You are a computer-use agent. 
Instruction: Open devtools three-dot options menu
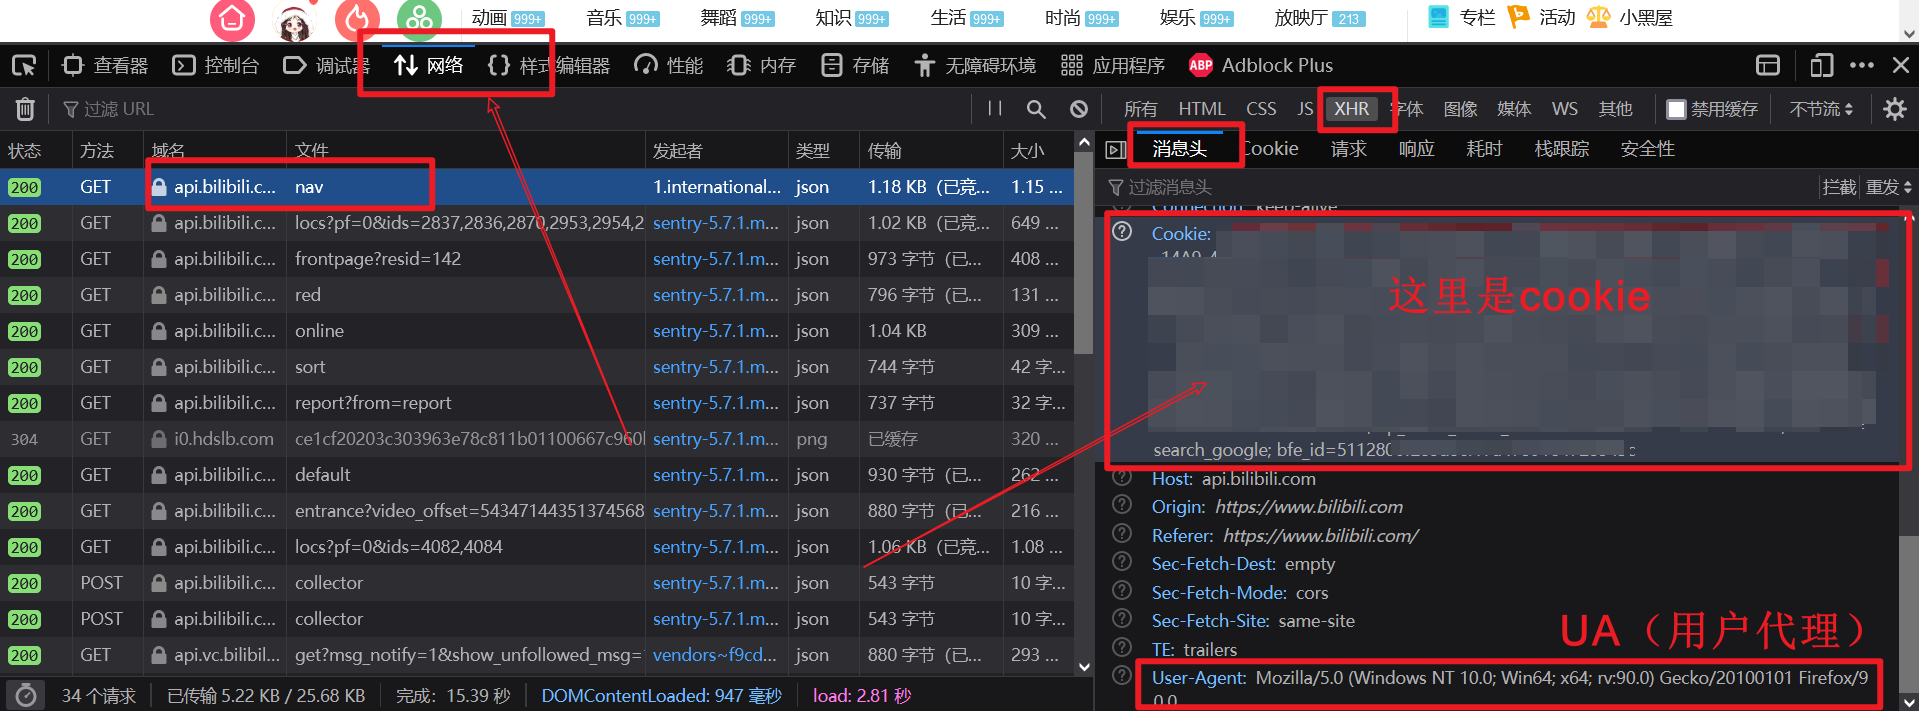click(1861, 66)
